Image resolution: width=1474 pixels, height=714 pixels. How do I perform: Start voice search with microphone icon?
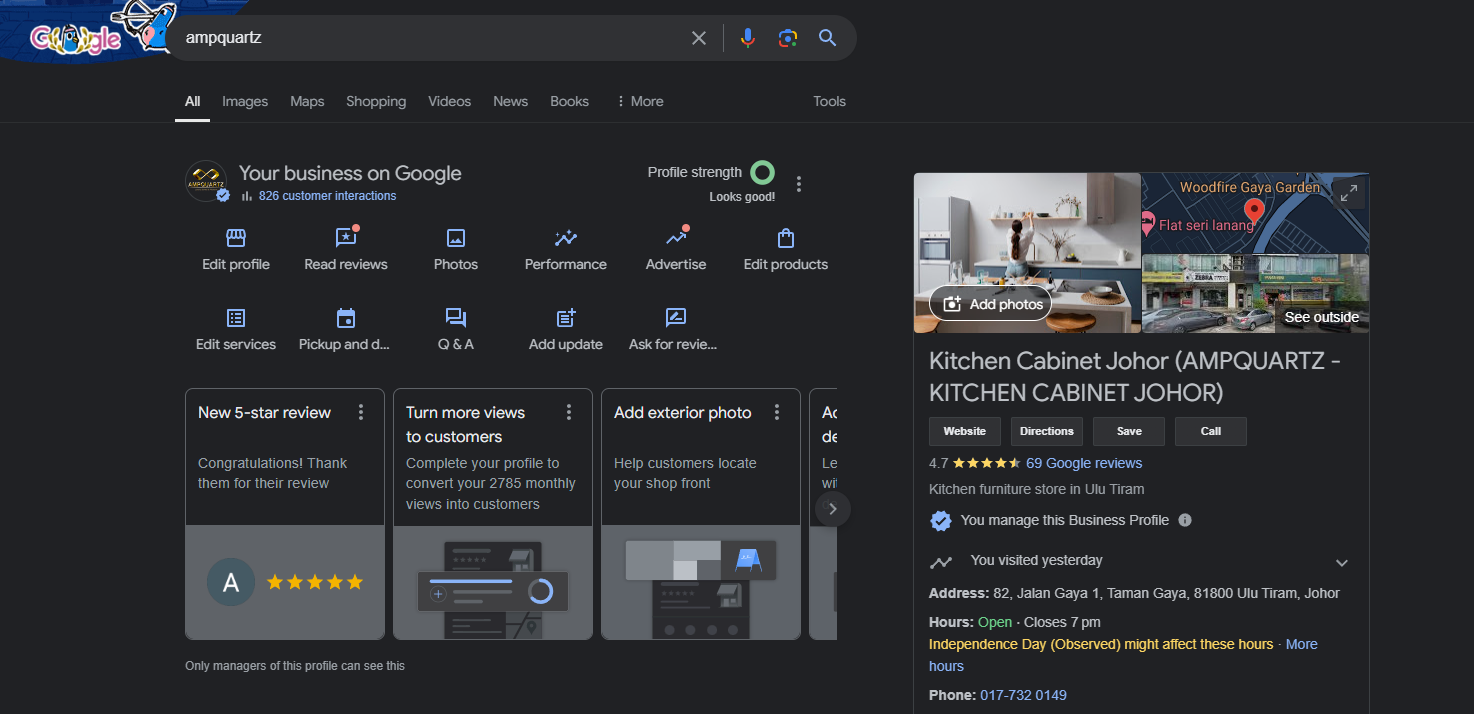click(747, 38)
